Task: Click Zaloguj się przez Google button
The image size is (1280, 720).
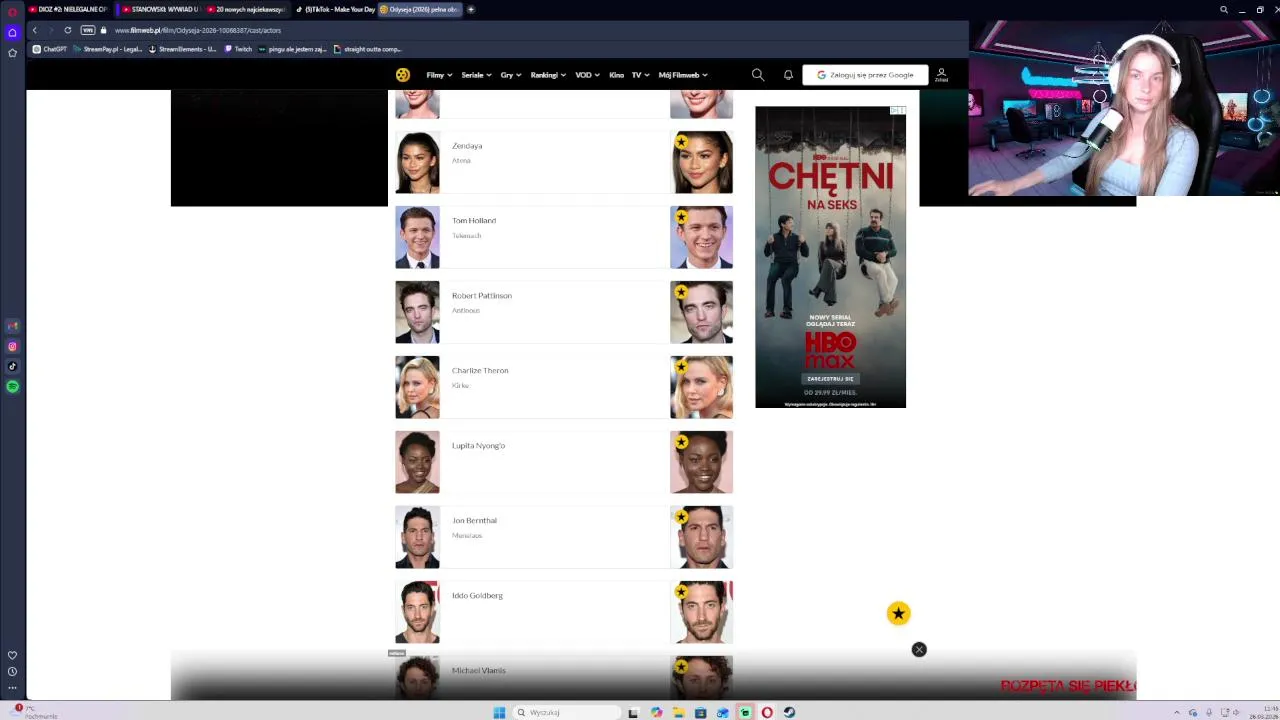Action: (865, 75)
